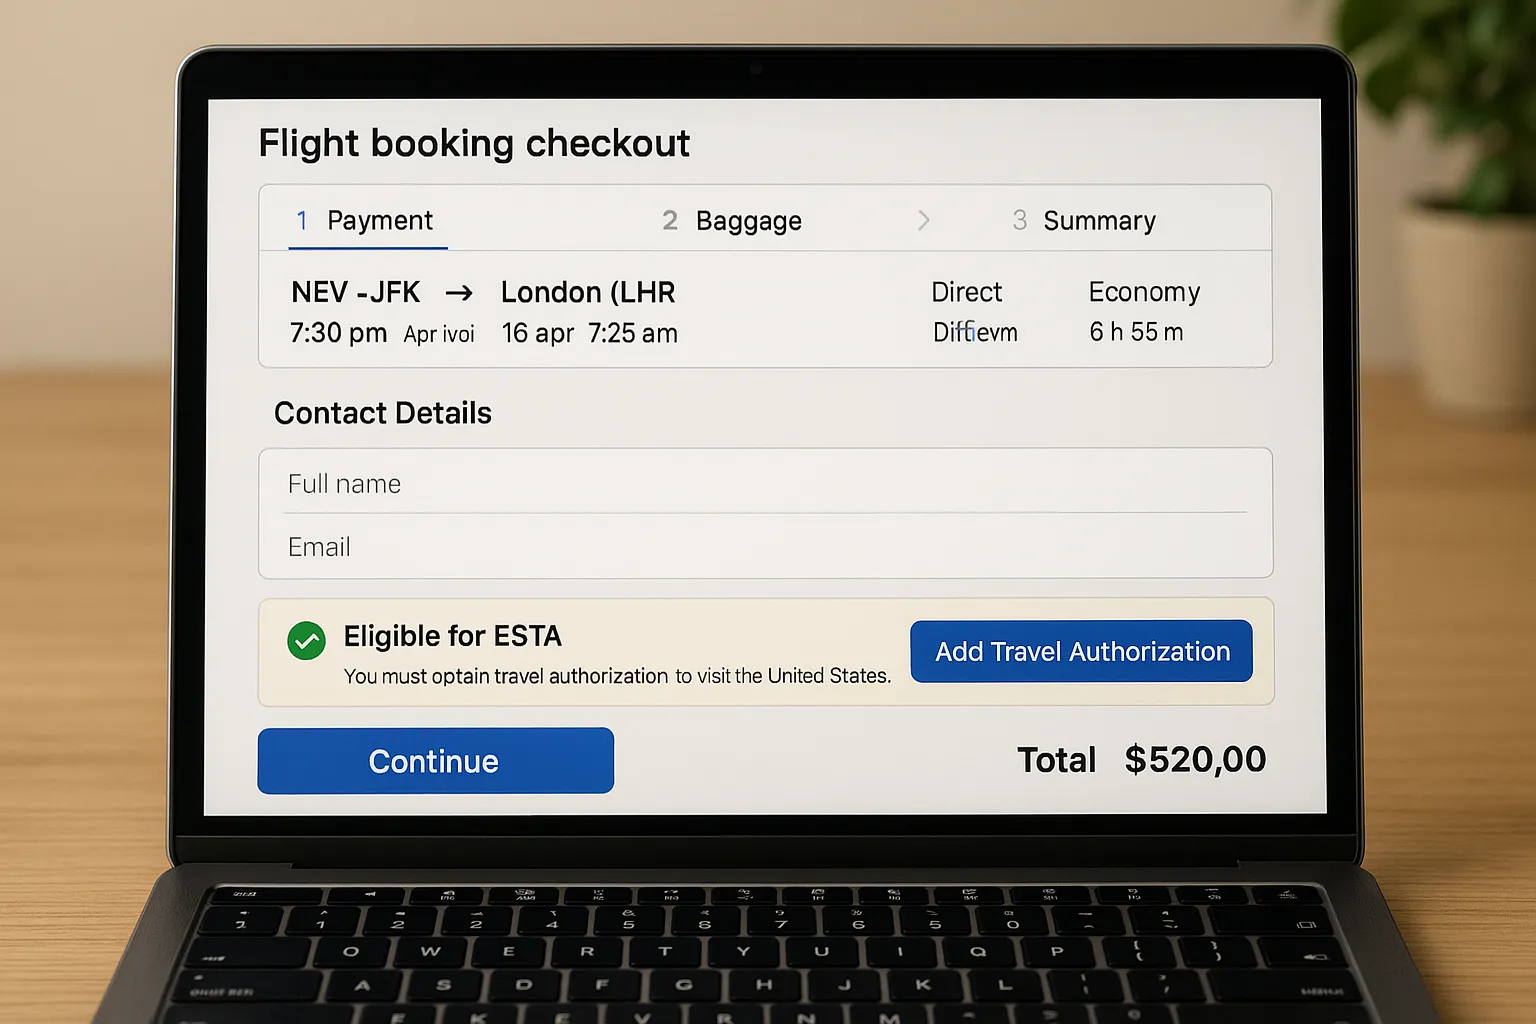Click the step number 1 indicator
Viewport: 1536px width, 1024px height.
pyautogui.click(x=303, y=220)
